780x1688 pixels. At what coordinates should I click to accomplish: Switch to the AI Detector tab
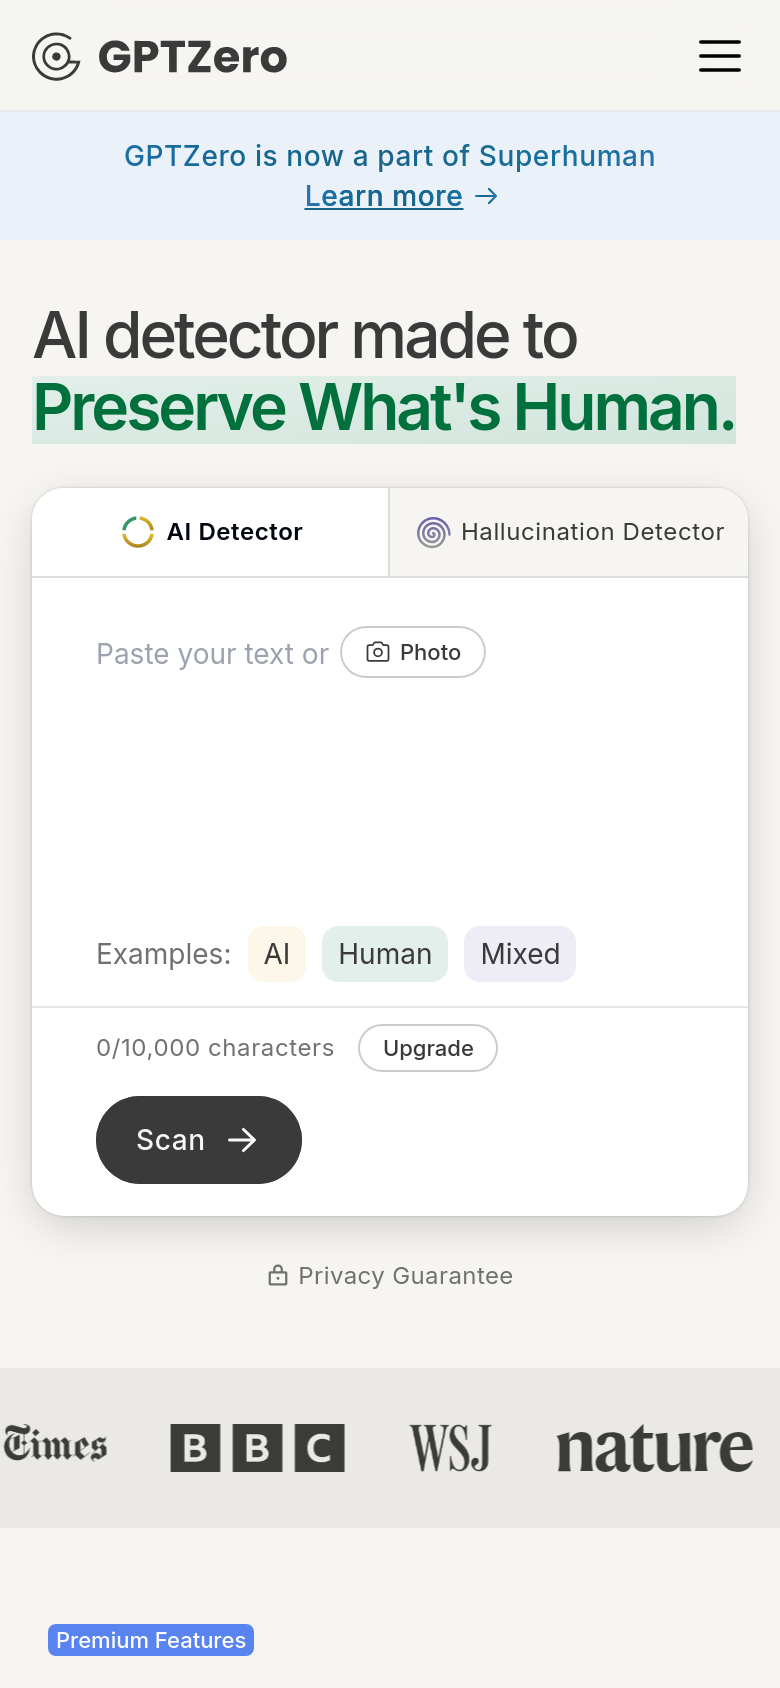click(x=211, y=532)
